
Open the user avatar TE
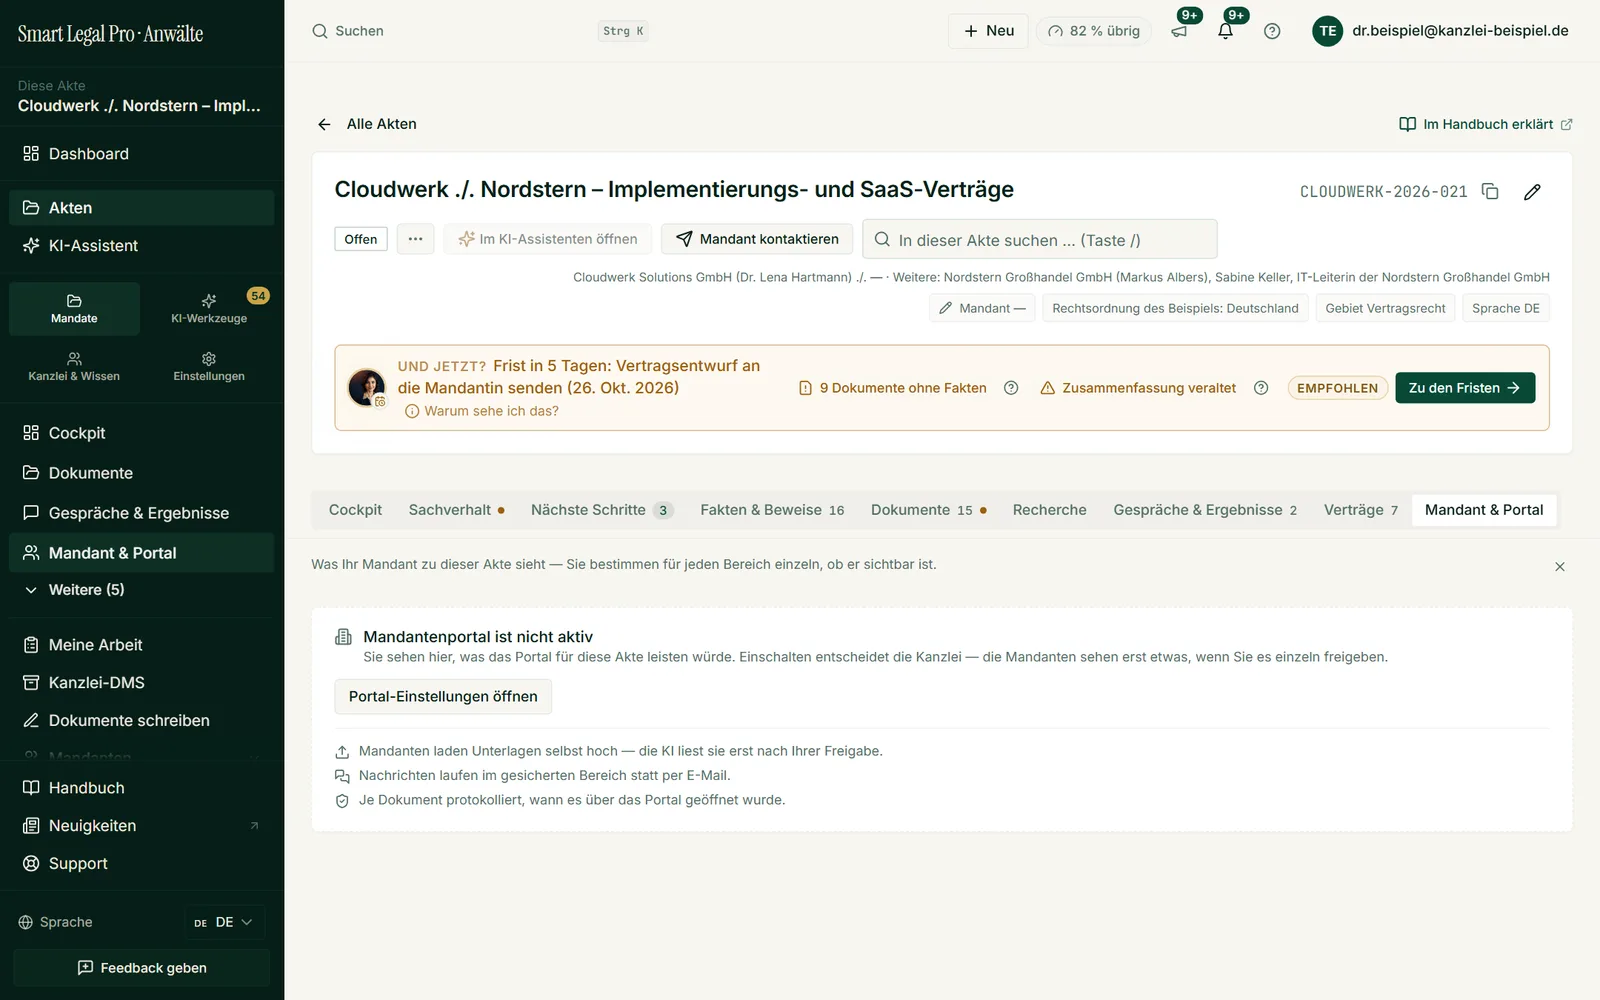pos(1327,31)
